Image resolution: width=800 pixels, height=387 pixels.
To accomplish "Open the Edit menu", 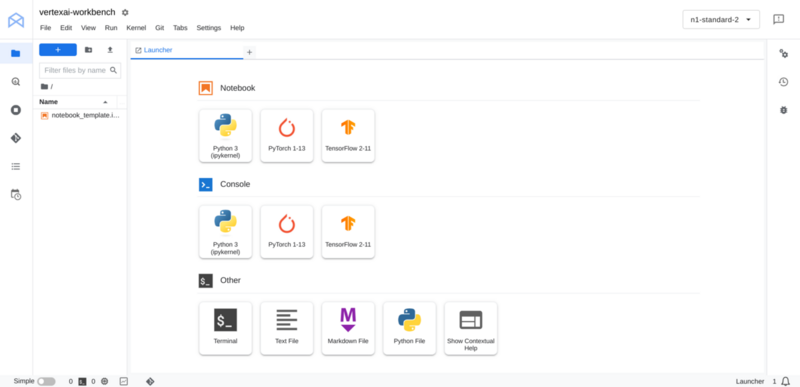I will click(66, 28).
